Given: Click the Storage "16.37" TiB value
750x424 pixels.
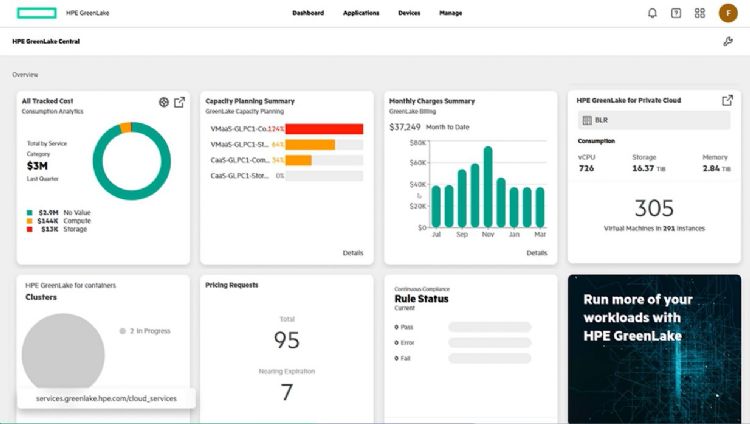Looking at the screenshot, I should pyautogui.click(x=643, y=168).
